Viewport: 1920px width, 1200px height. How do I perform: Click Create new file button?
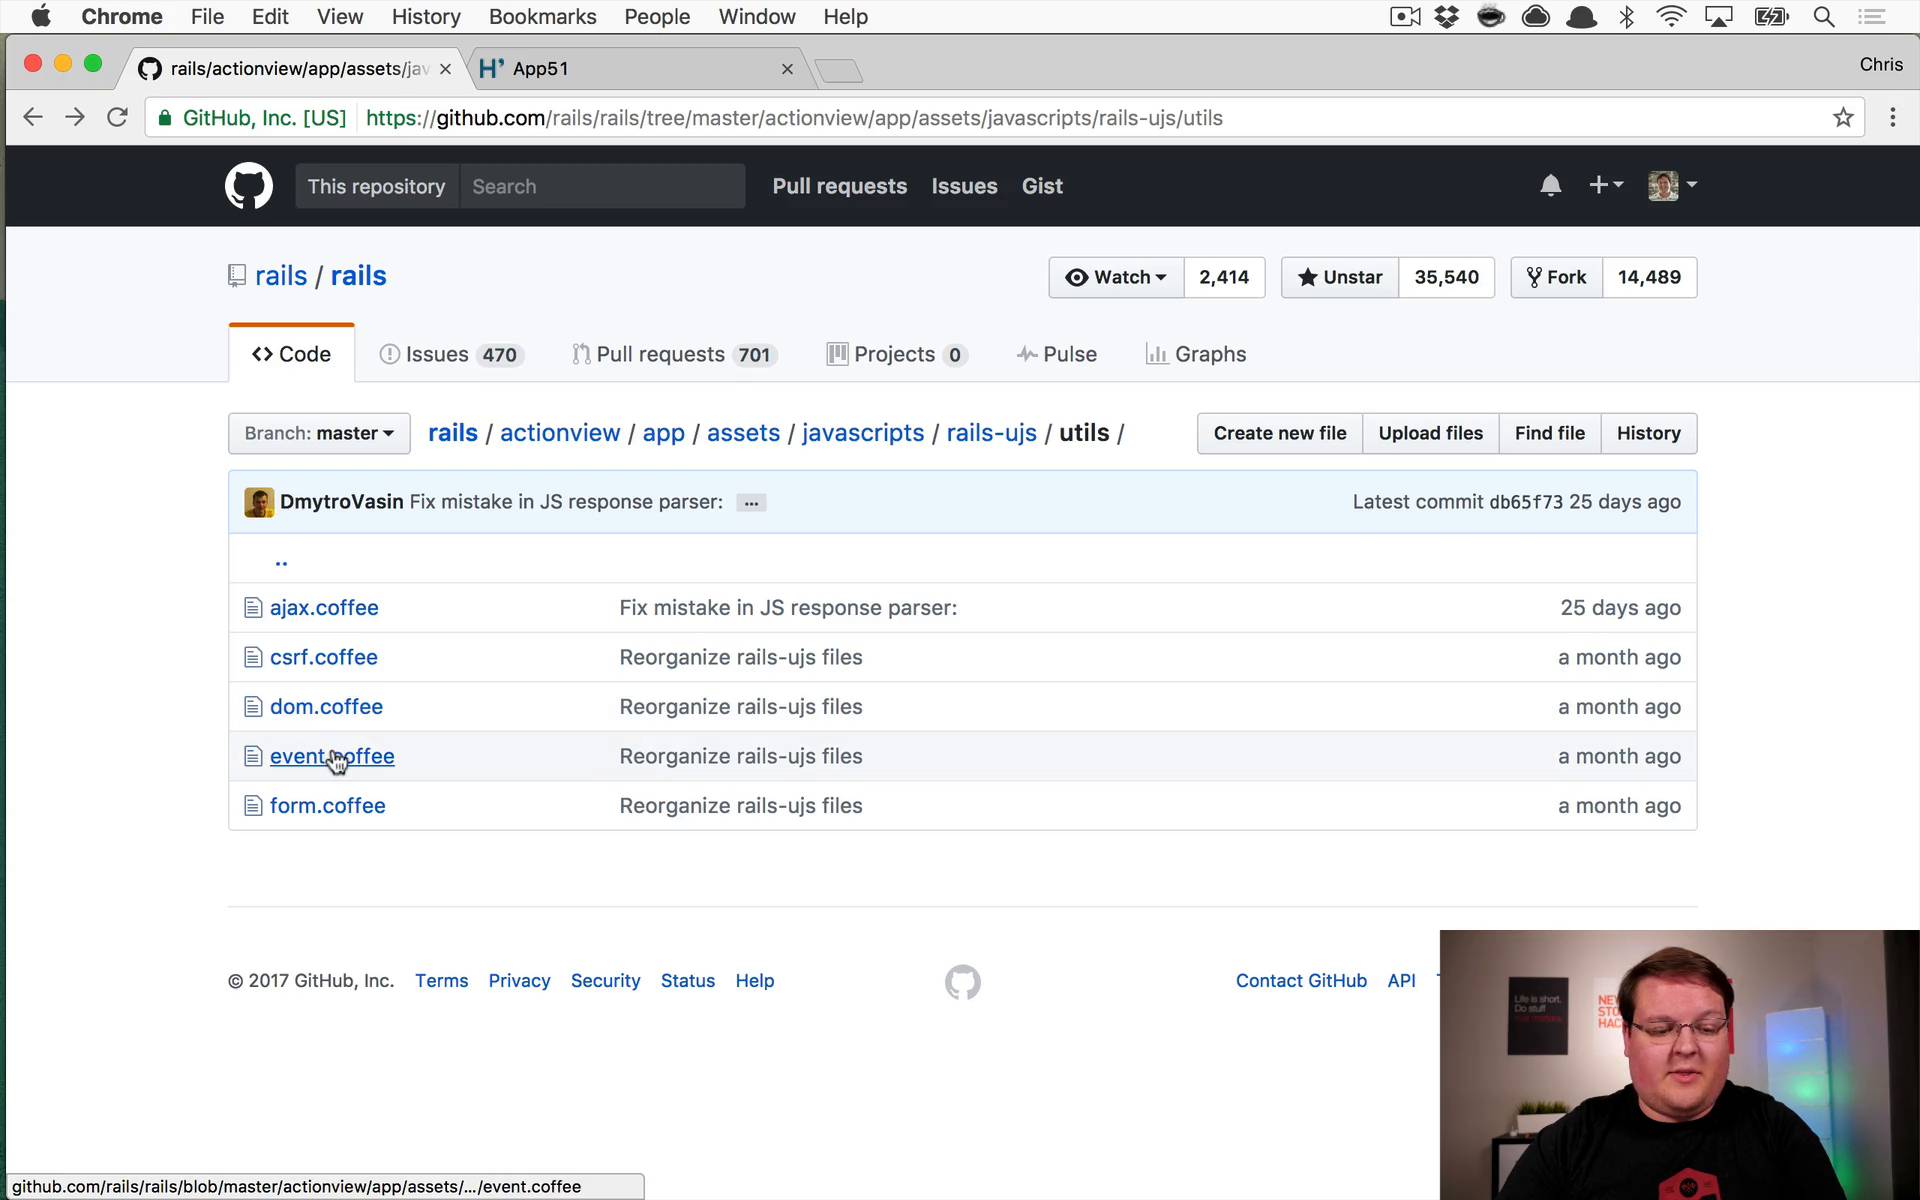[1280, 434]
